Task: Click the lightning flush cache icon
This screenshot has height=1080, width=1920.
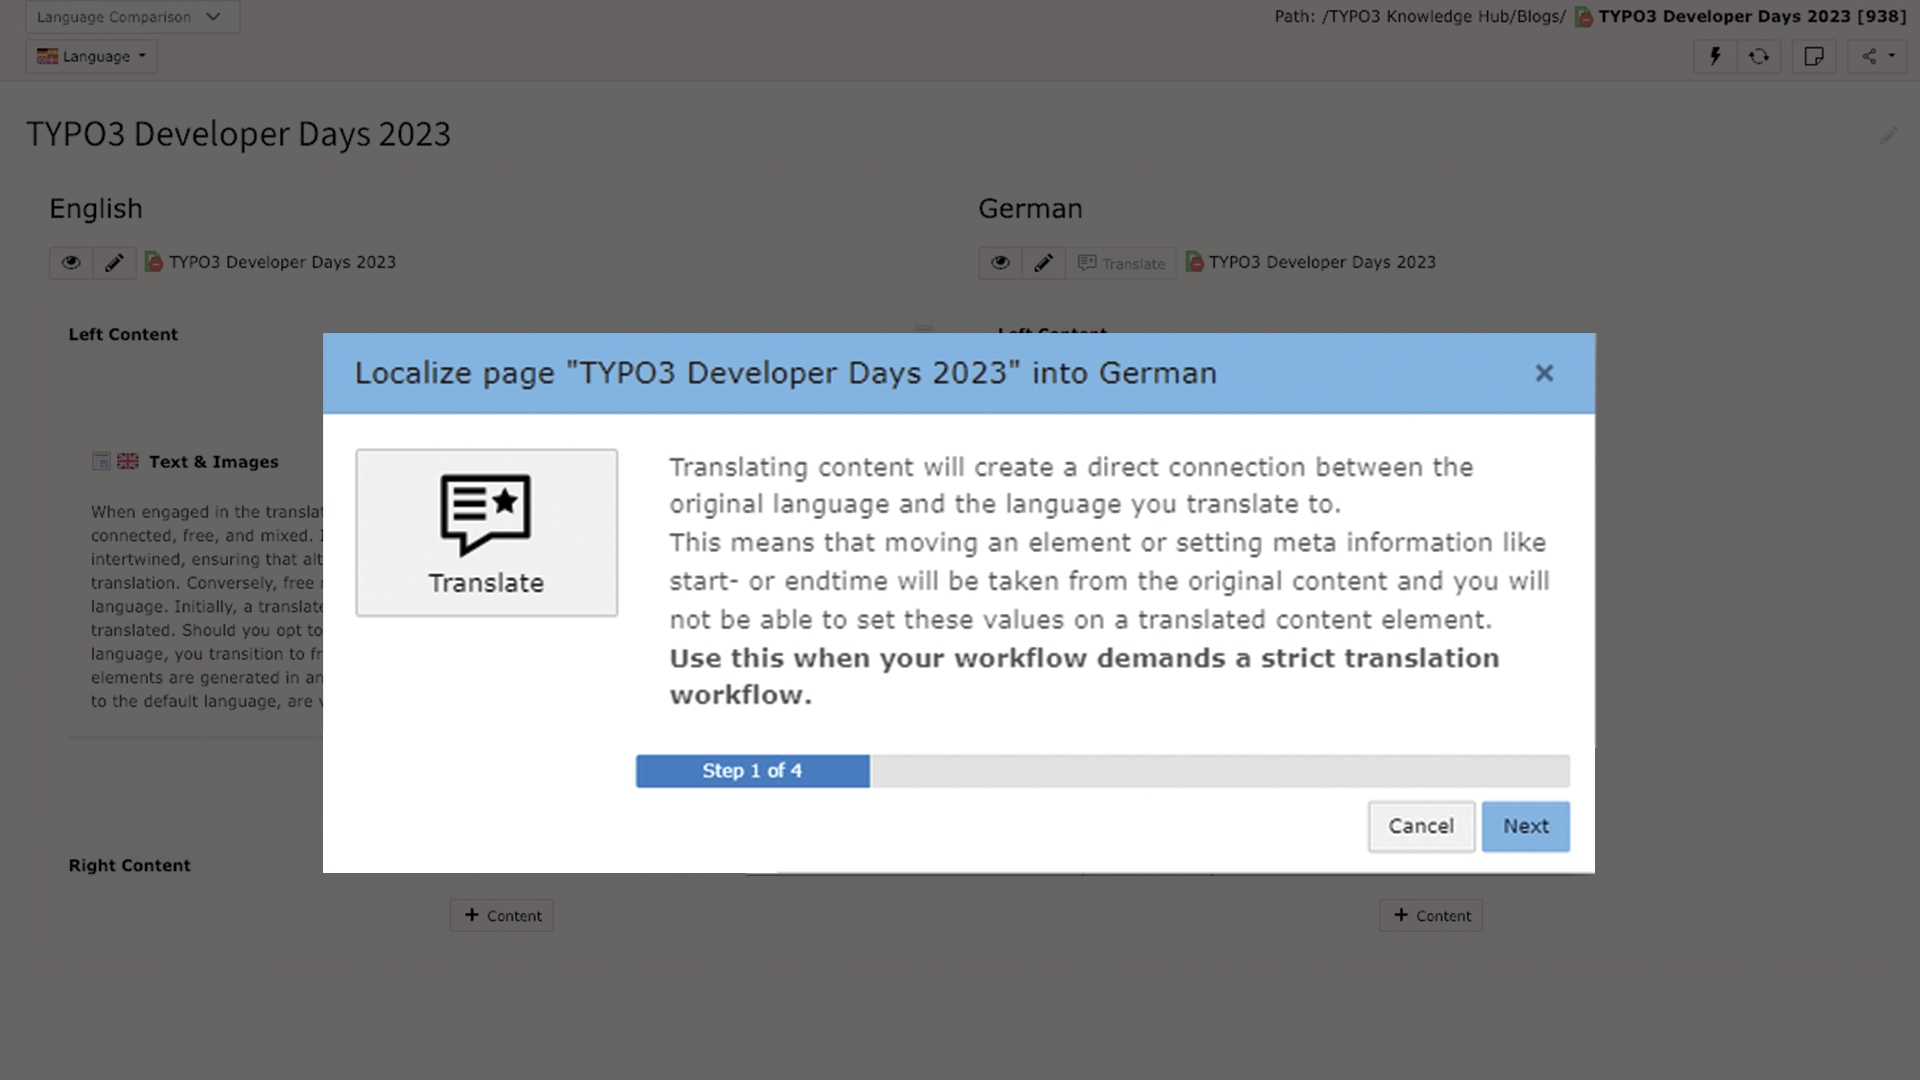Action: click(x=1715, y=56)
